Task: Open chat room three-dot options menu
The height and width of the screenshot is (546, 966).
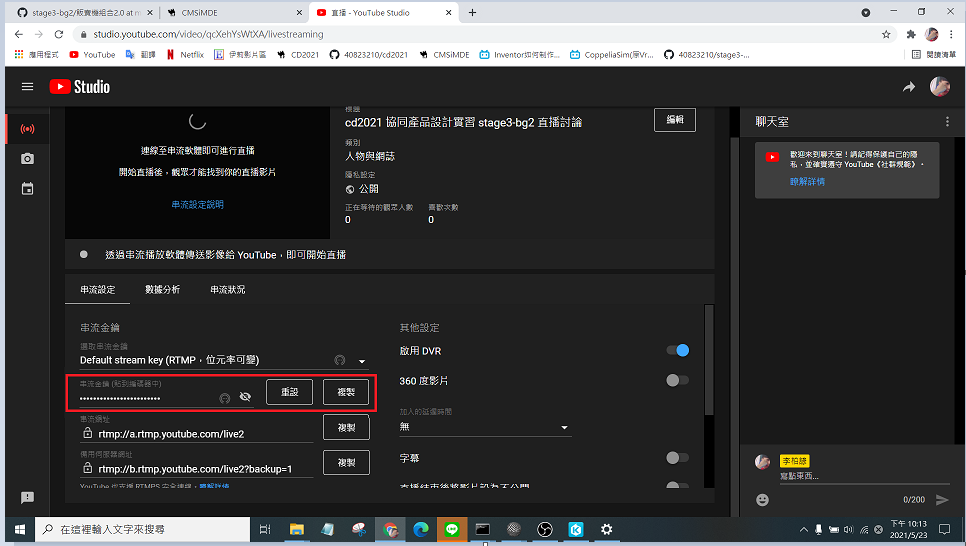Action: [x=947, y=122]
